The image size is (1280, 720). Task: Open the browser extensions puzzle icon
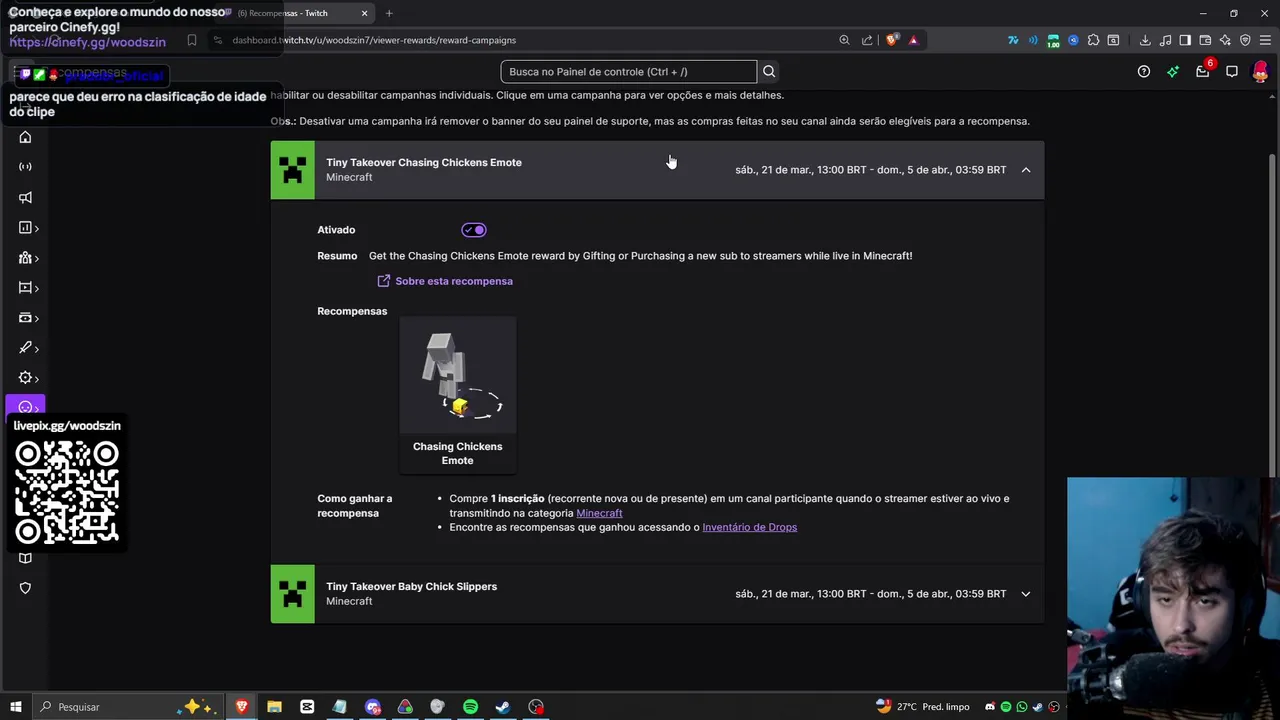[1093, 40]
